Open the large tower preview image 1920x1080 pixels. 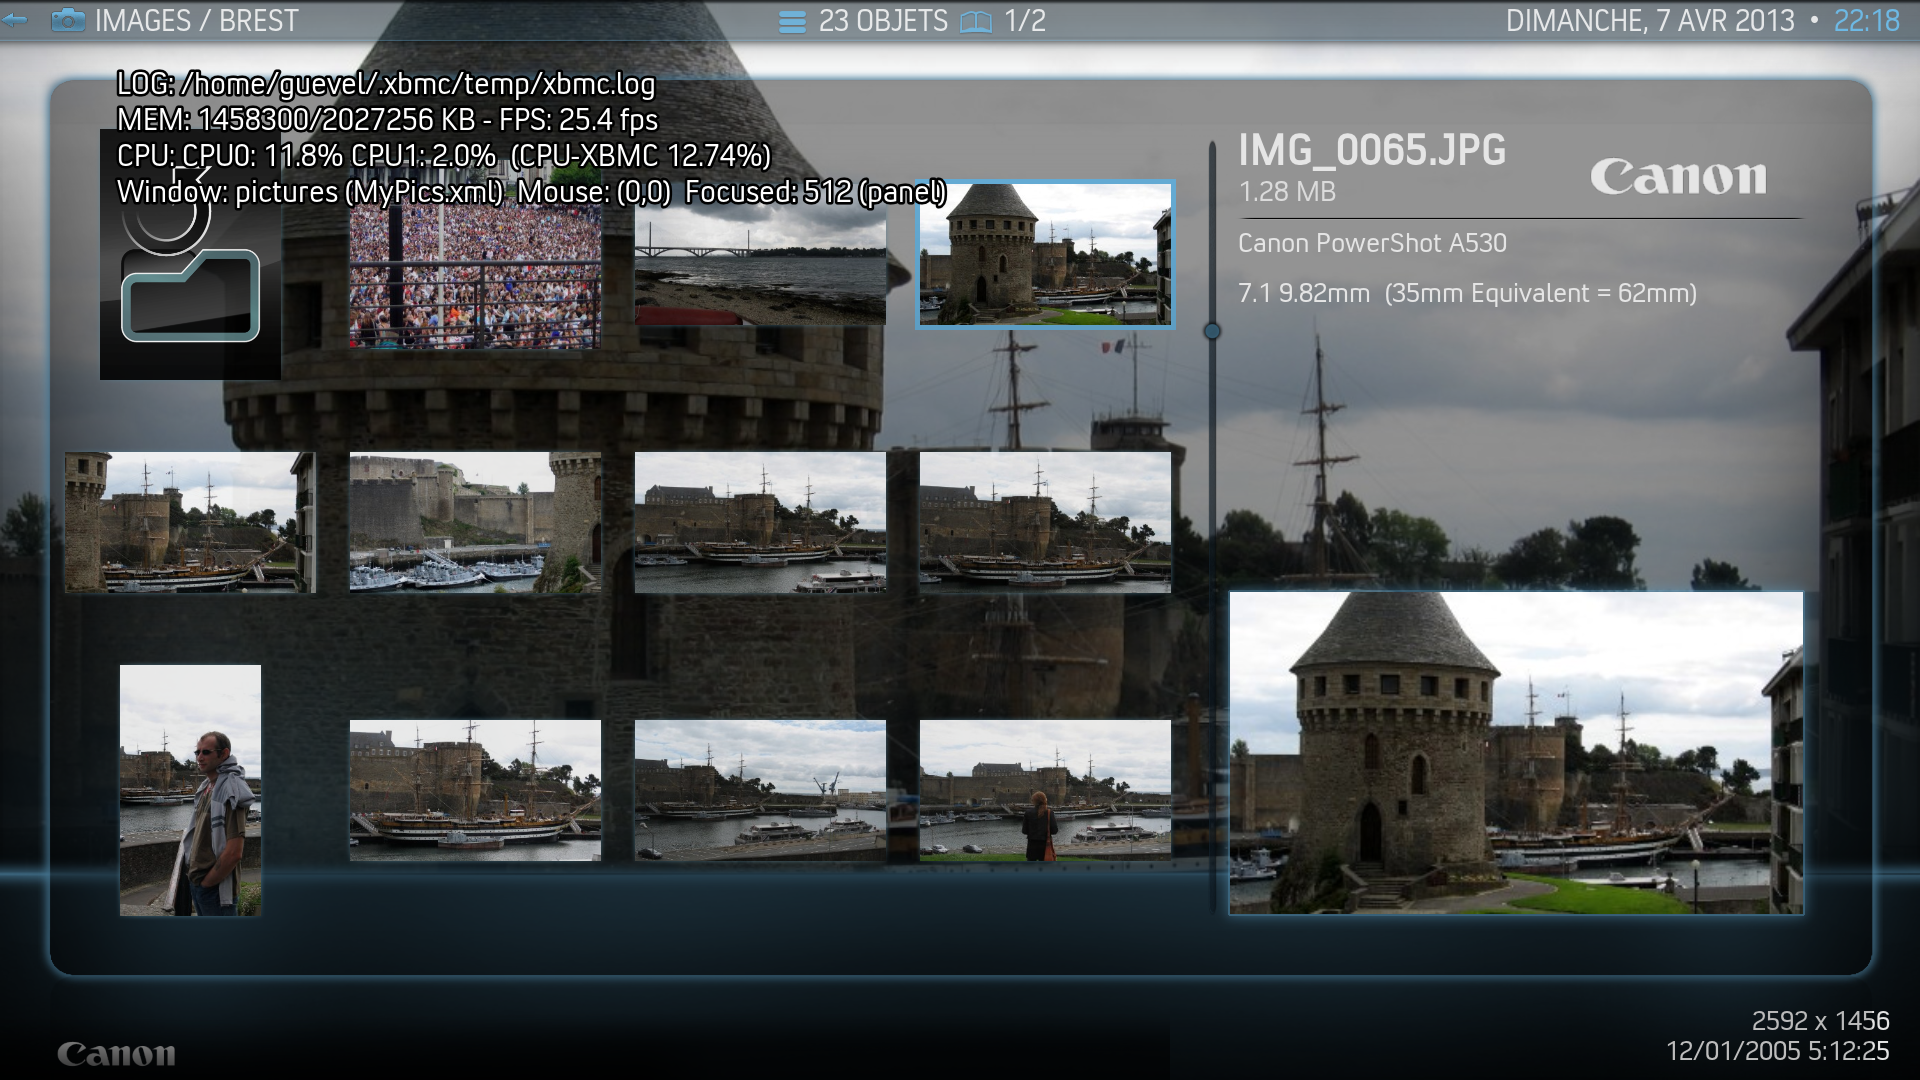pos(1516,752)
